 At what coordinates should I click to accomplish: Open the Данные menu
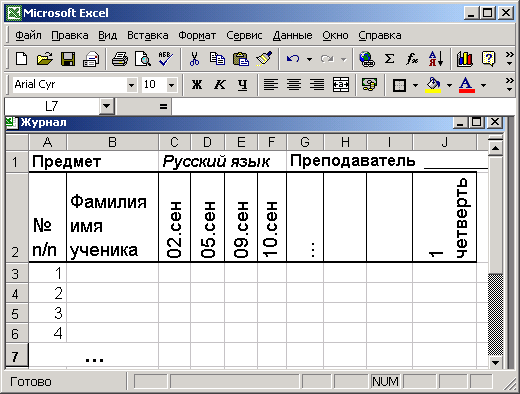point(292,35)
